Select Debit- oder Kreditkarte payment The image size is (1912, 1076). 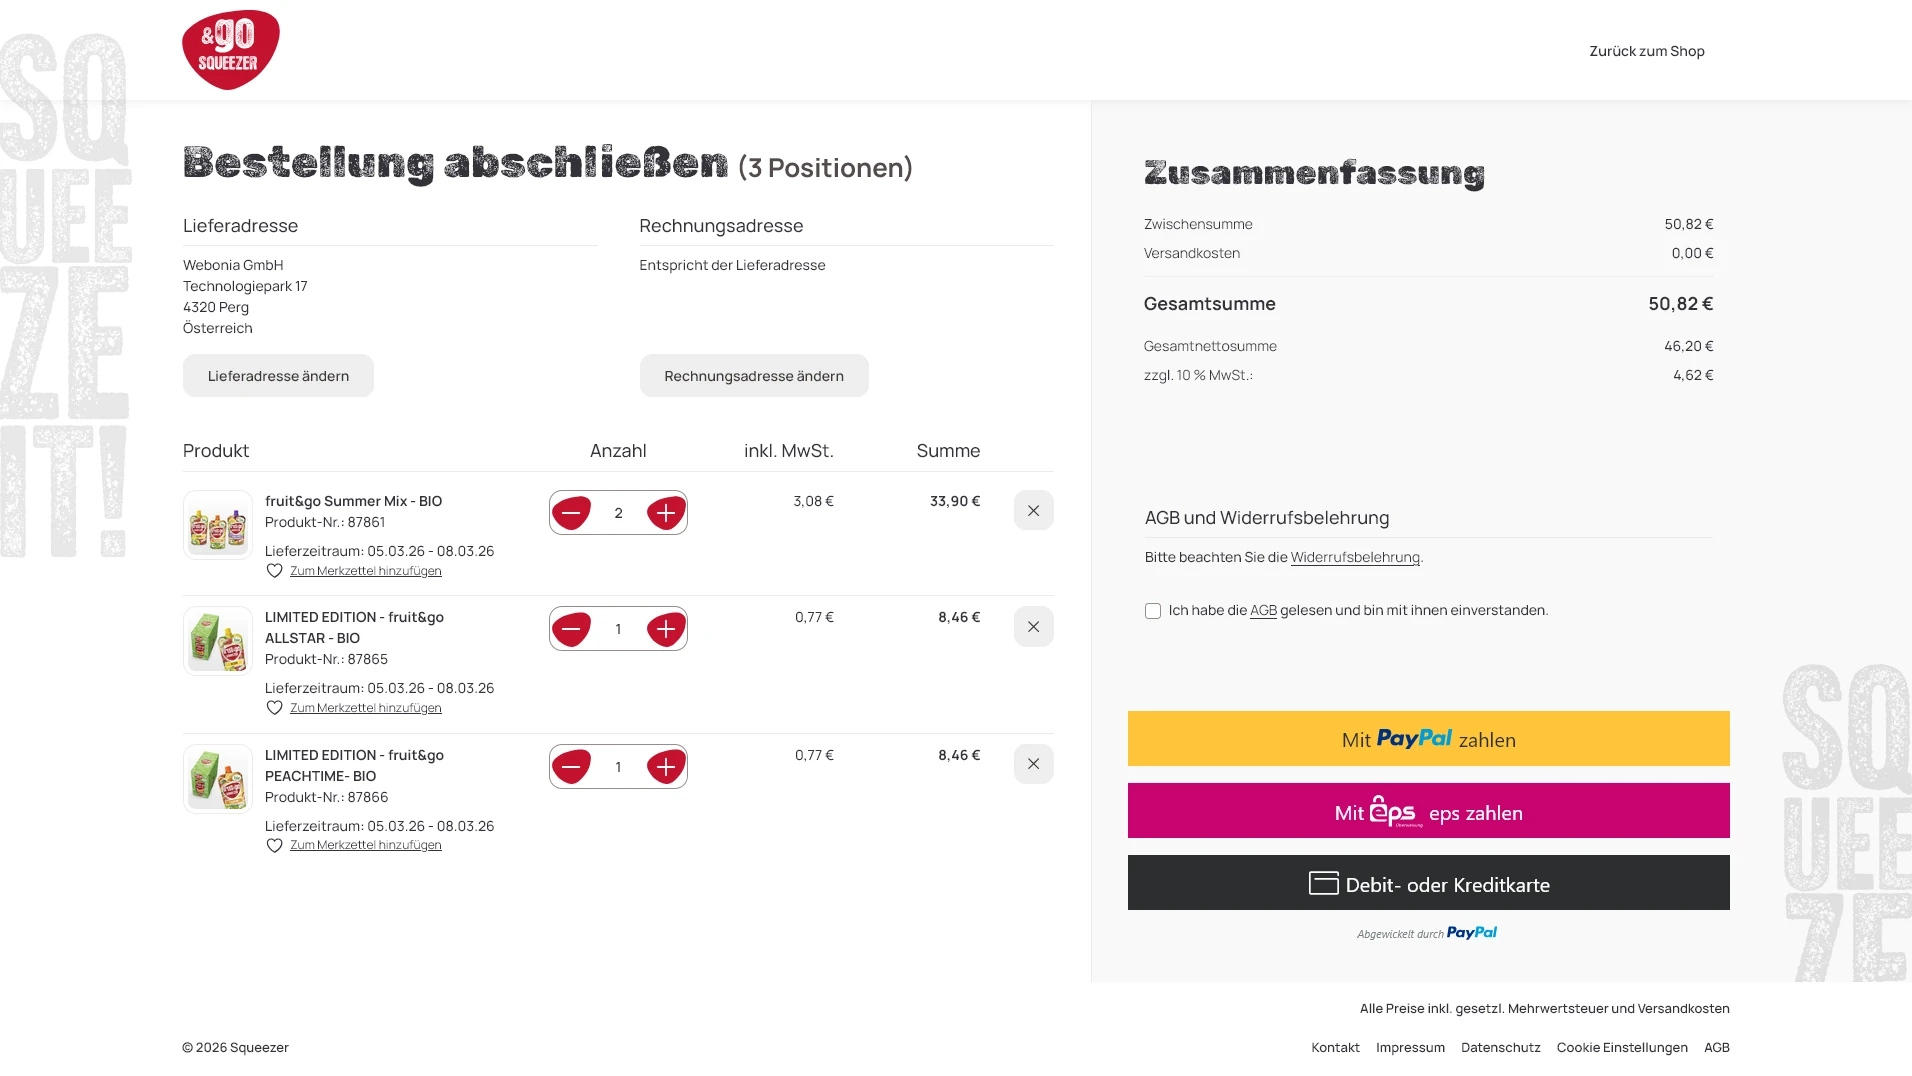(x=1428, y=883)
